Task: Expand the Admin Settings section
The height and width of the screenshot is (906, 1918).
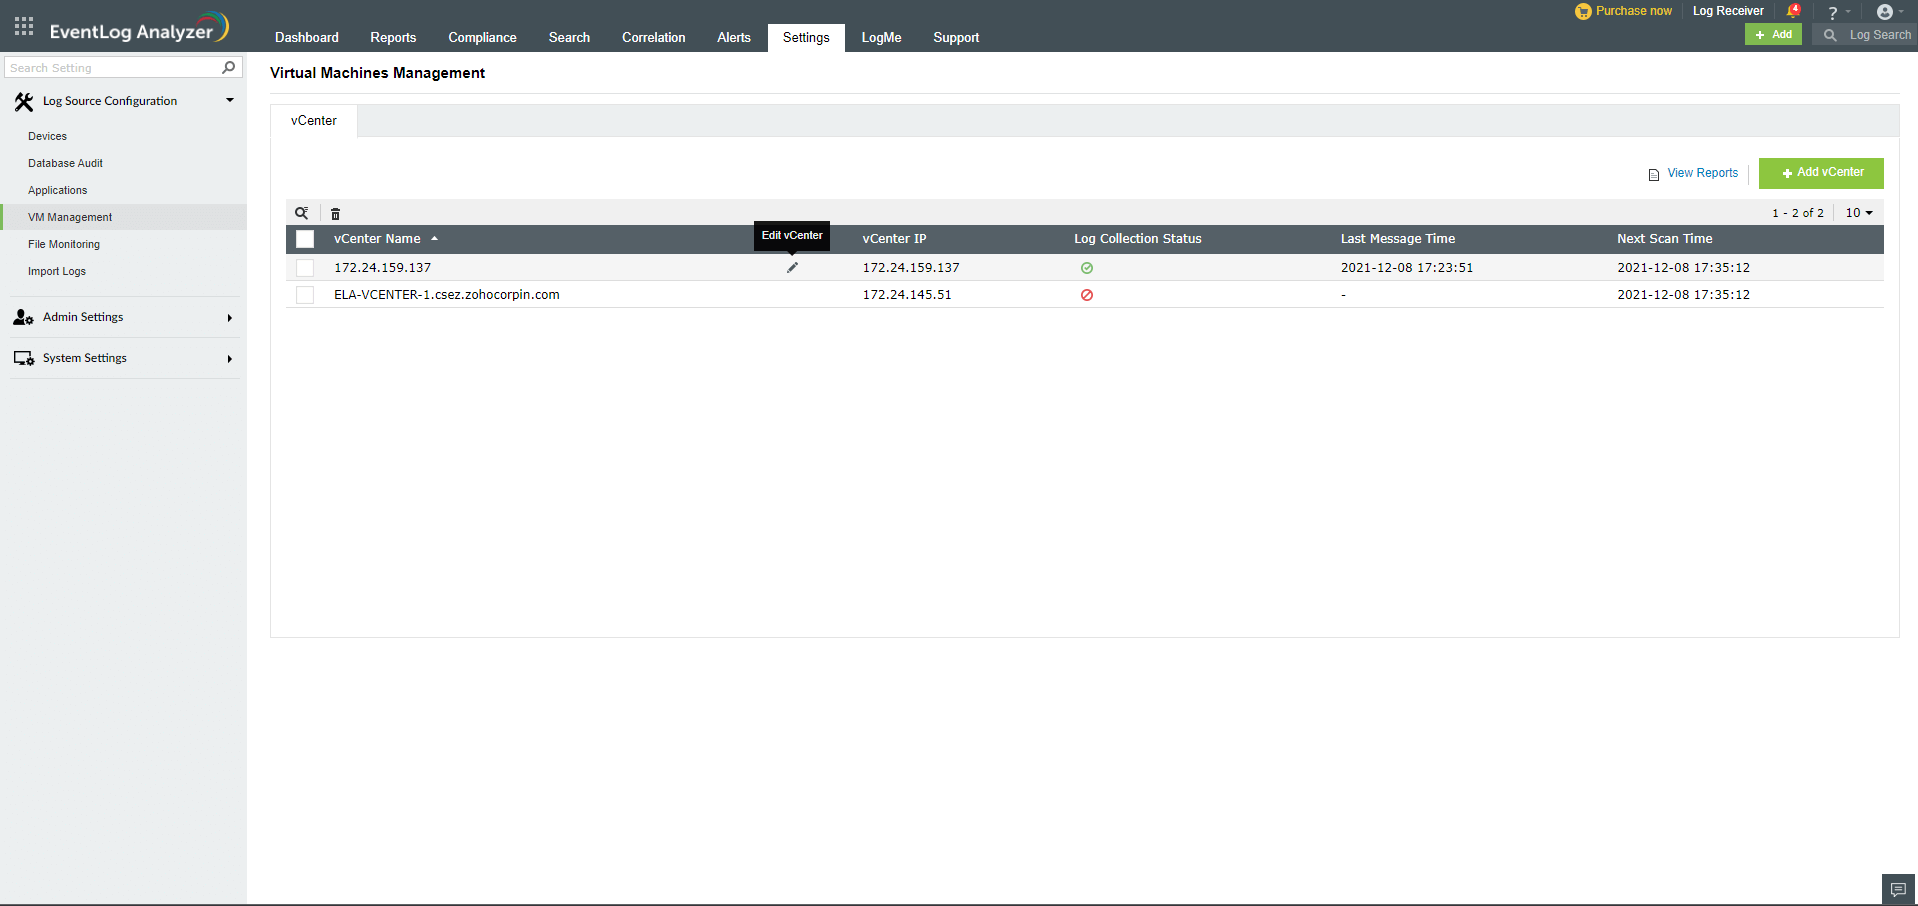Action: [x=229, y=317]
